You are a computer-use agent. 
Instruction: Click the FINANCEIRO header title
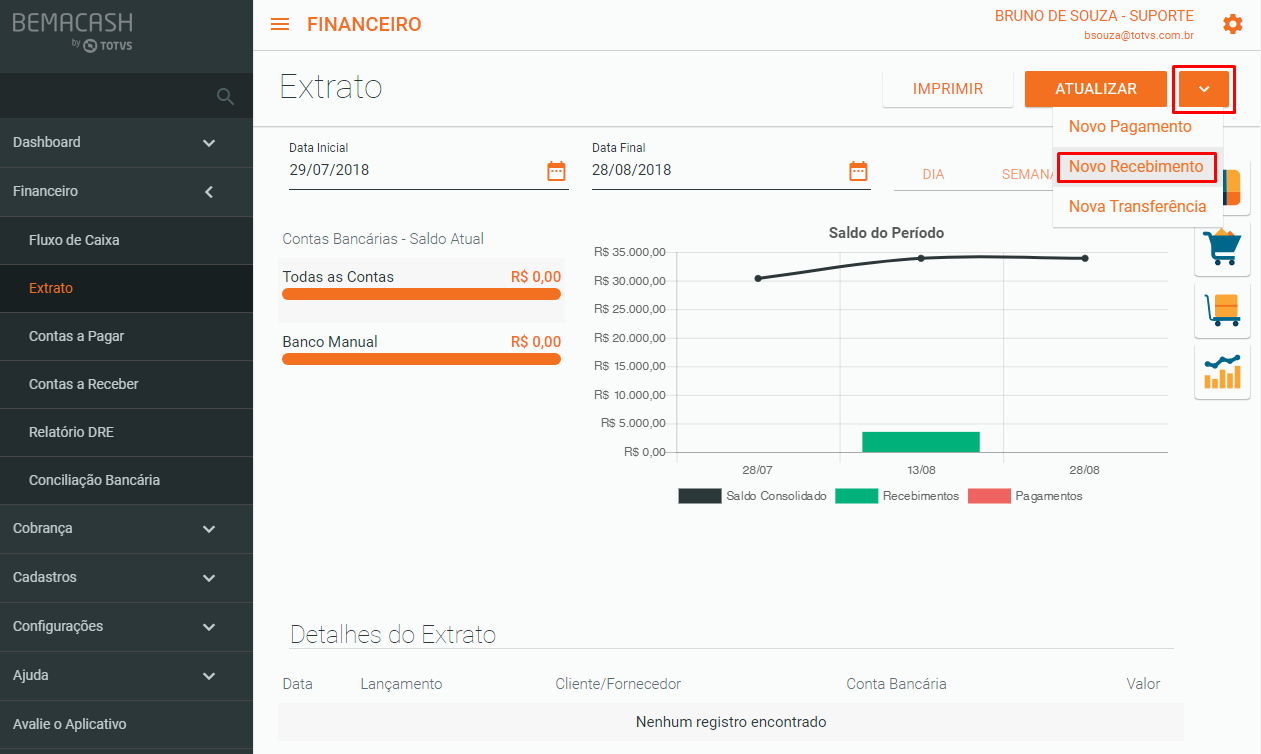(364, 24)
